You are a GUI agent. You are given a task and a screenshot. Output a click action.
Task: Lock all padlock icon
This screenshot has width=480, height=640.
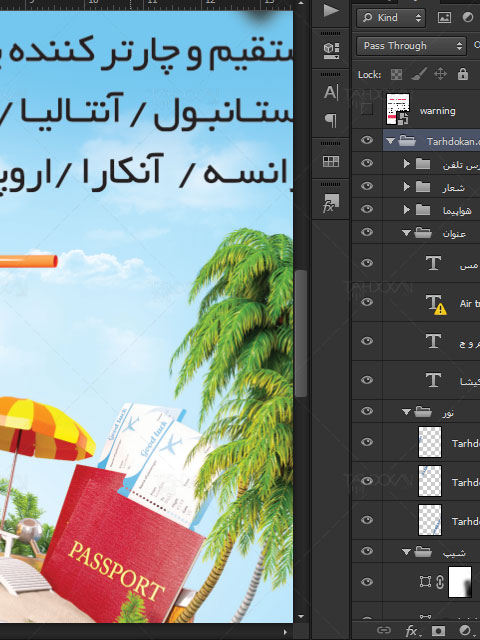coord(463,74)
